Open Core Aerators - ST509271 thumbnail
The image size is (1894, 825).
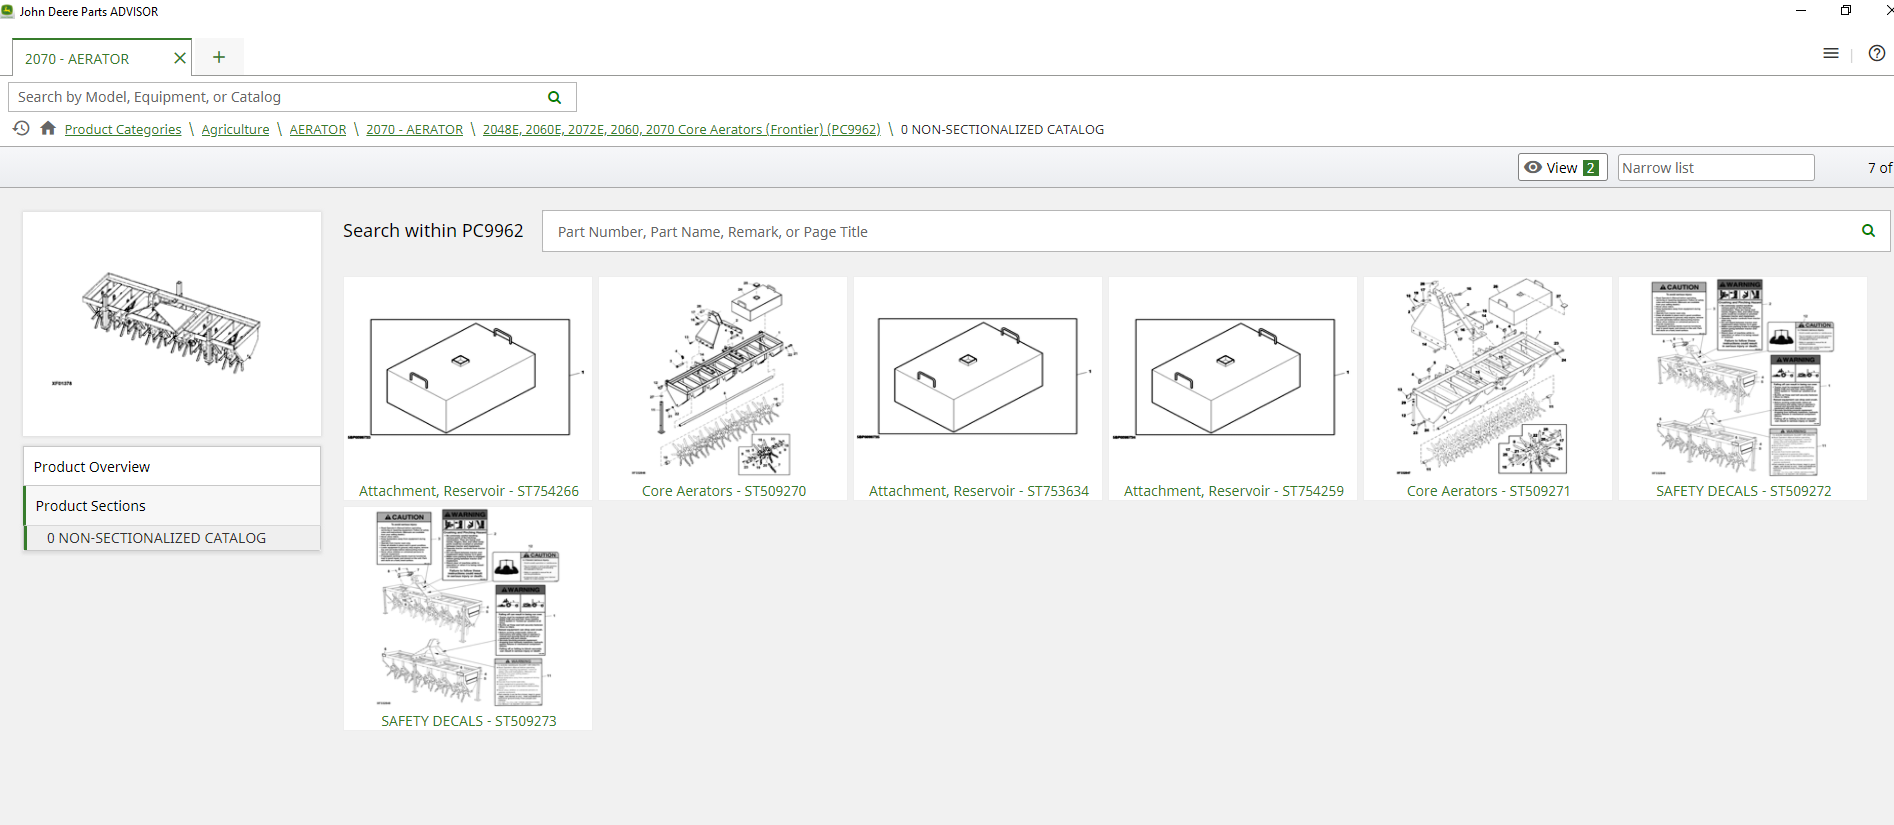[x=1488, y=389]
